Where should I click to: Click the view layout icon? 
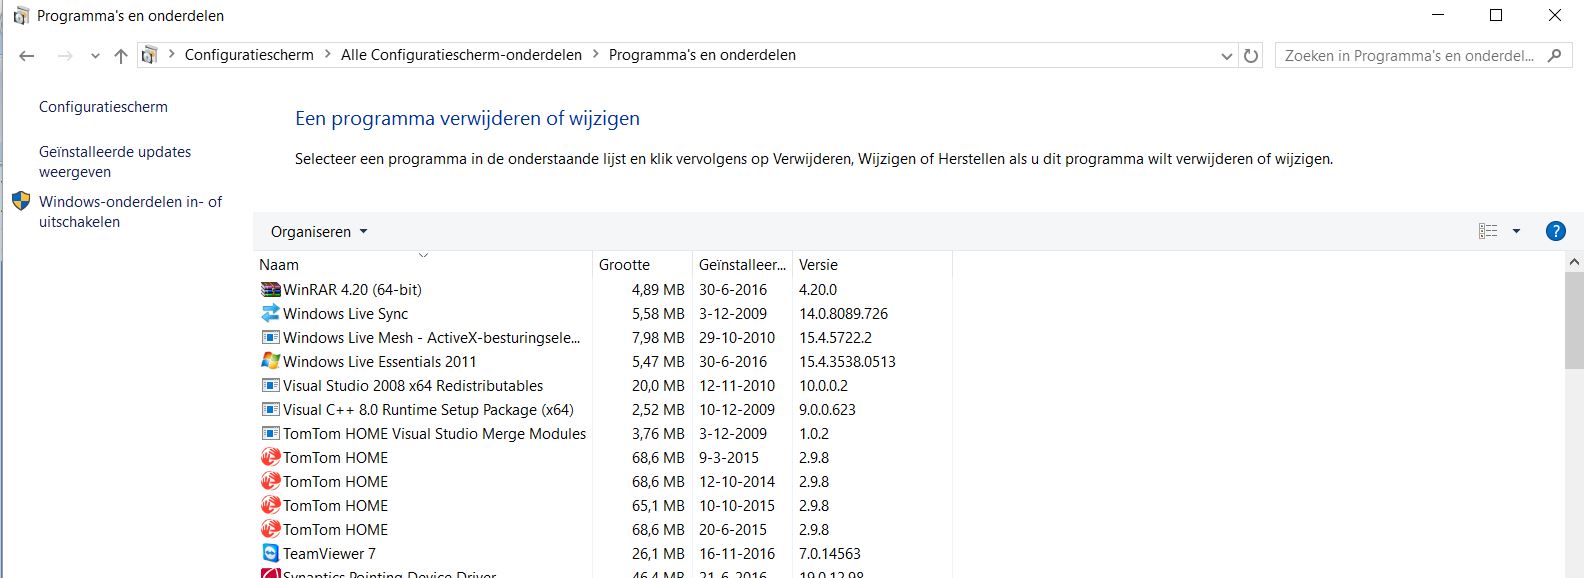(x=1488, y=231)
